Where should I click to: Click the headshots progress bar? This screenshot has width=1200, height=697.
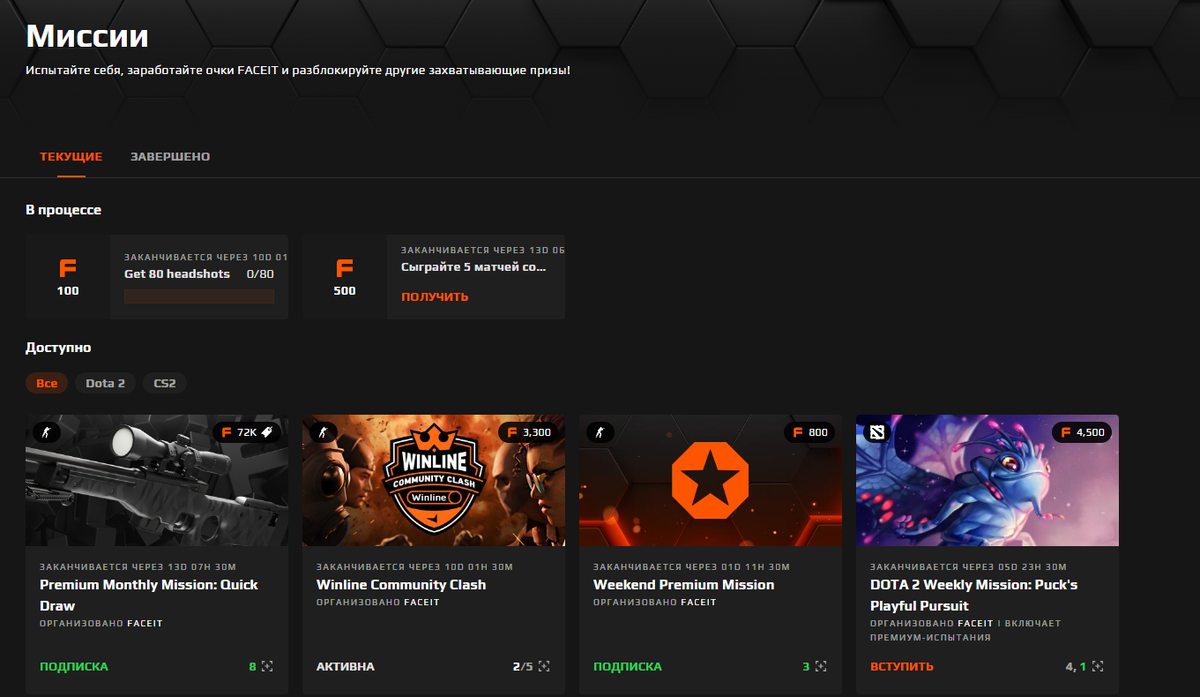[x=199, y=297]
